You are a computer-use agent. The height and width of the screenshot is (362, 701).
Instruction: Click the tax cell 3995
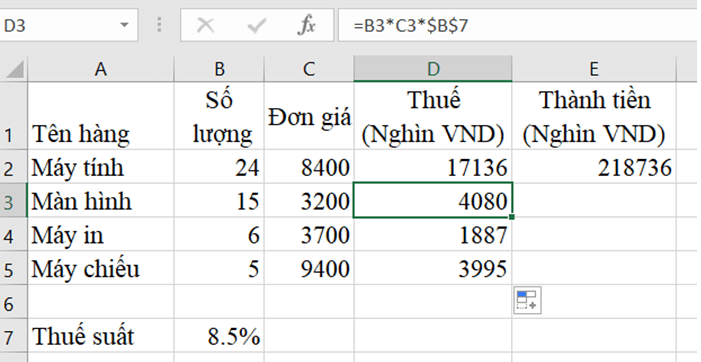point(433,268)
